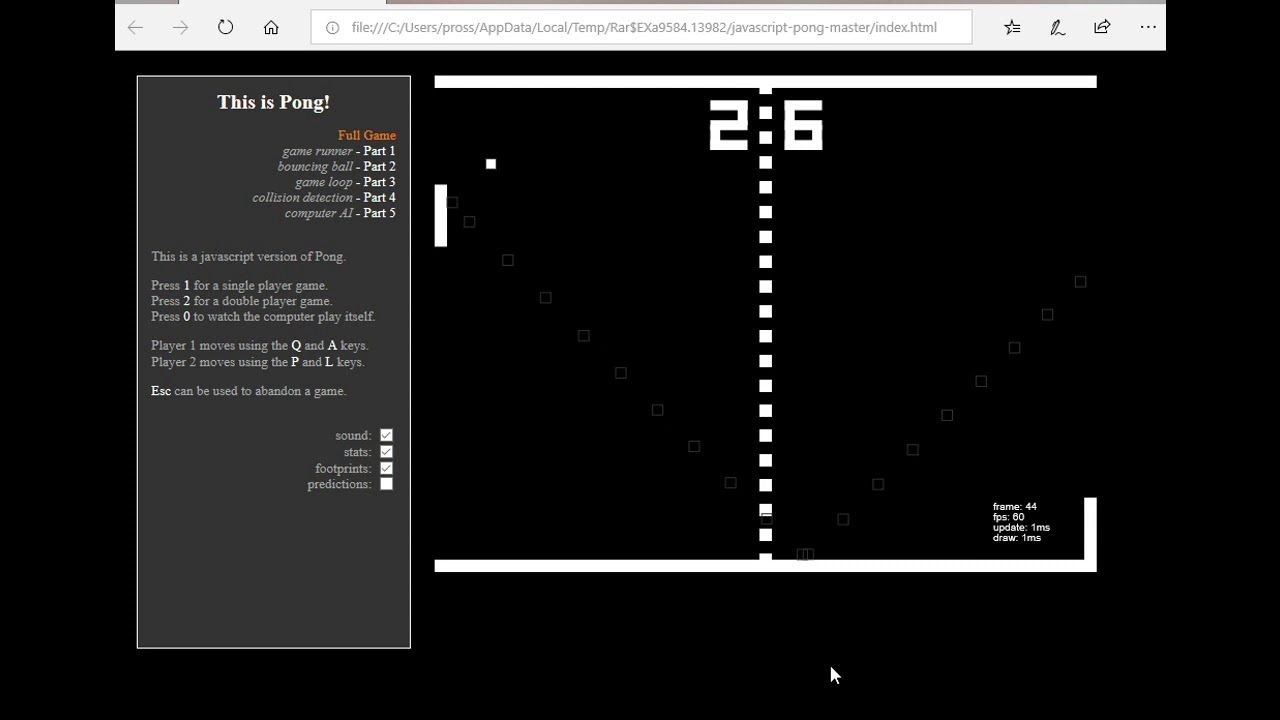Open the Full Game link
The height and width of the screenshot is (720, 1280).
click(x=367, y=135)
